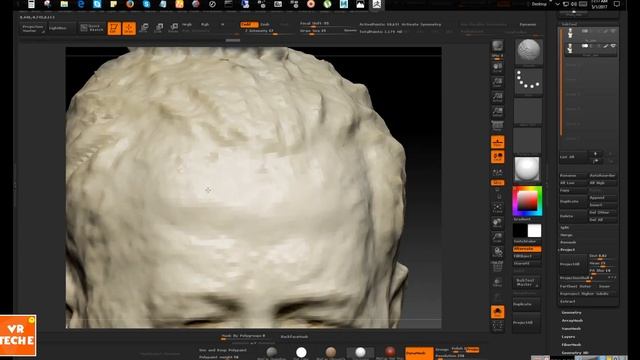Toggle the orange Local symmetry icon
The image size is (640, 360).
[498, 157]
